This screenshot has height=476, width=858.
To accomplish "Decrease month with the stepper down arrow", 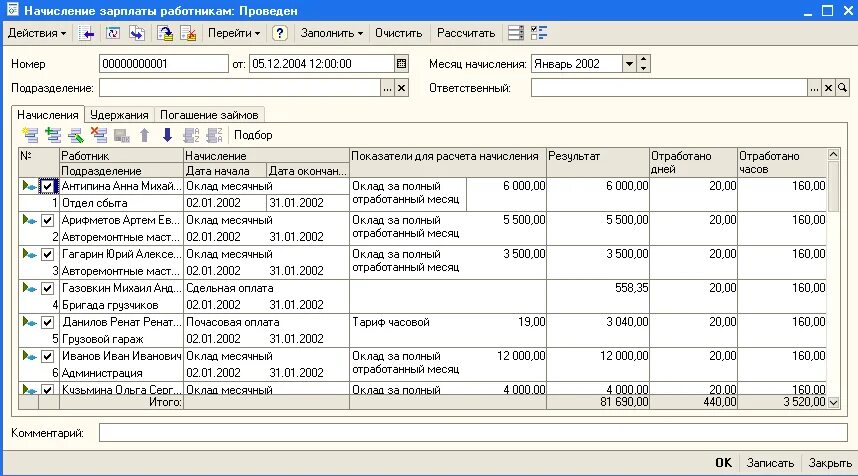I will pos(644,68).
